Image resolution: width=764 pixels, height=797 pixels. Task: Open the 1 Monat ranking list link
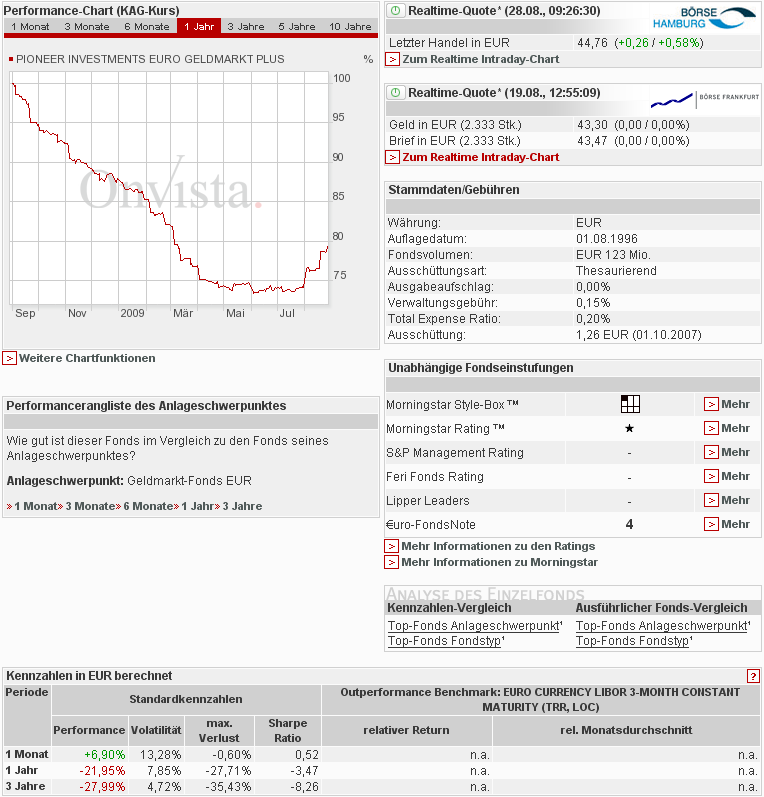pos(35,506)
